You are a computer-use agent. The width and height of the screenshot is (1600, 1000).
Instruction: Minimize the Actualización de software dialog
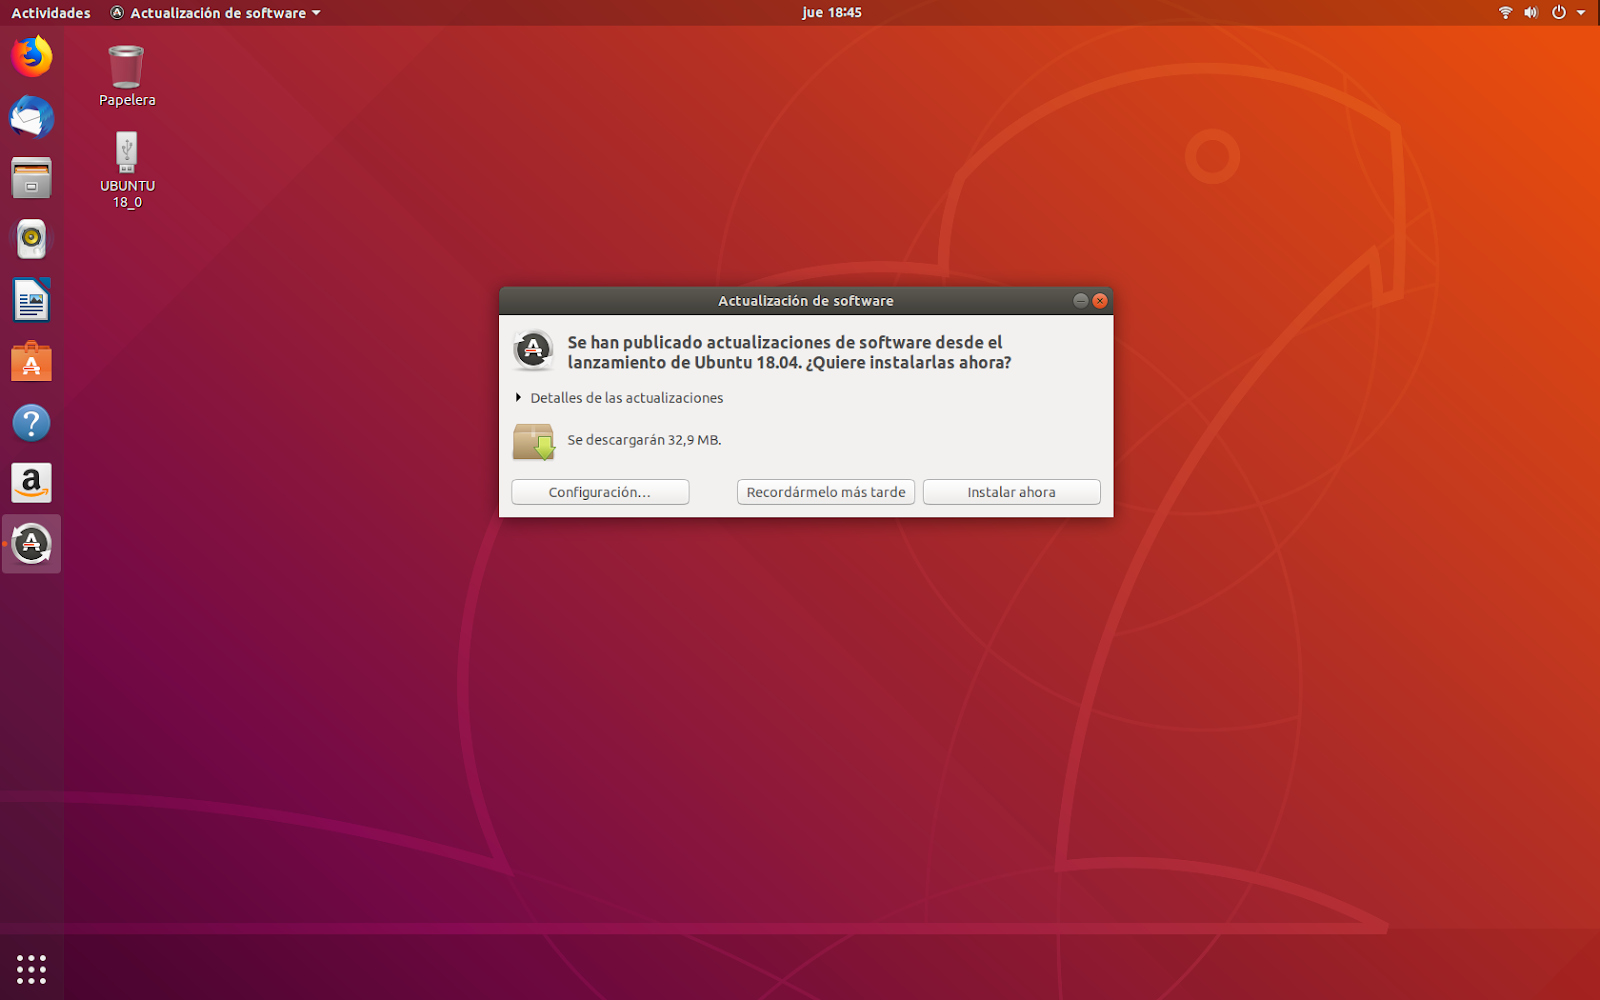pyautogui.click(x=1080, y=301)
